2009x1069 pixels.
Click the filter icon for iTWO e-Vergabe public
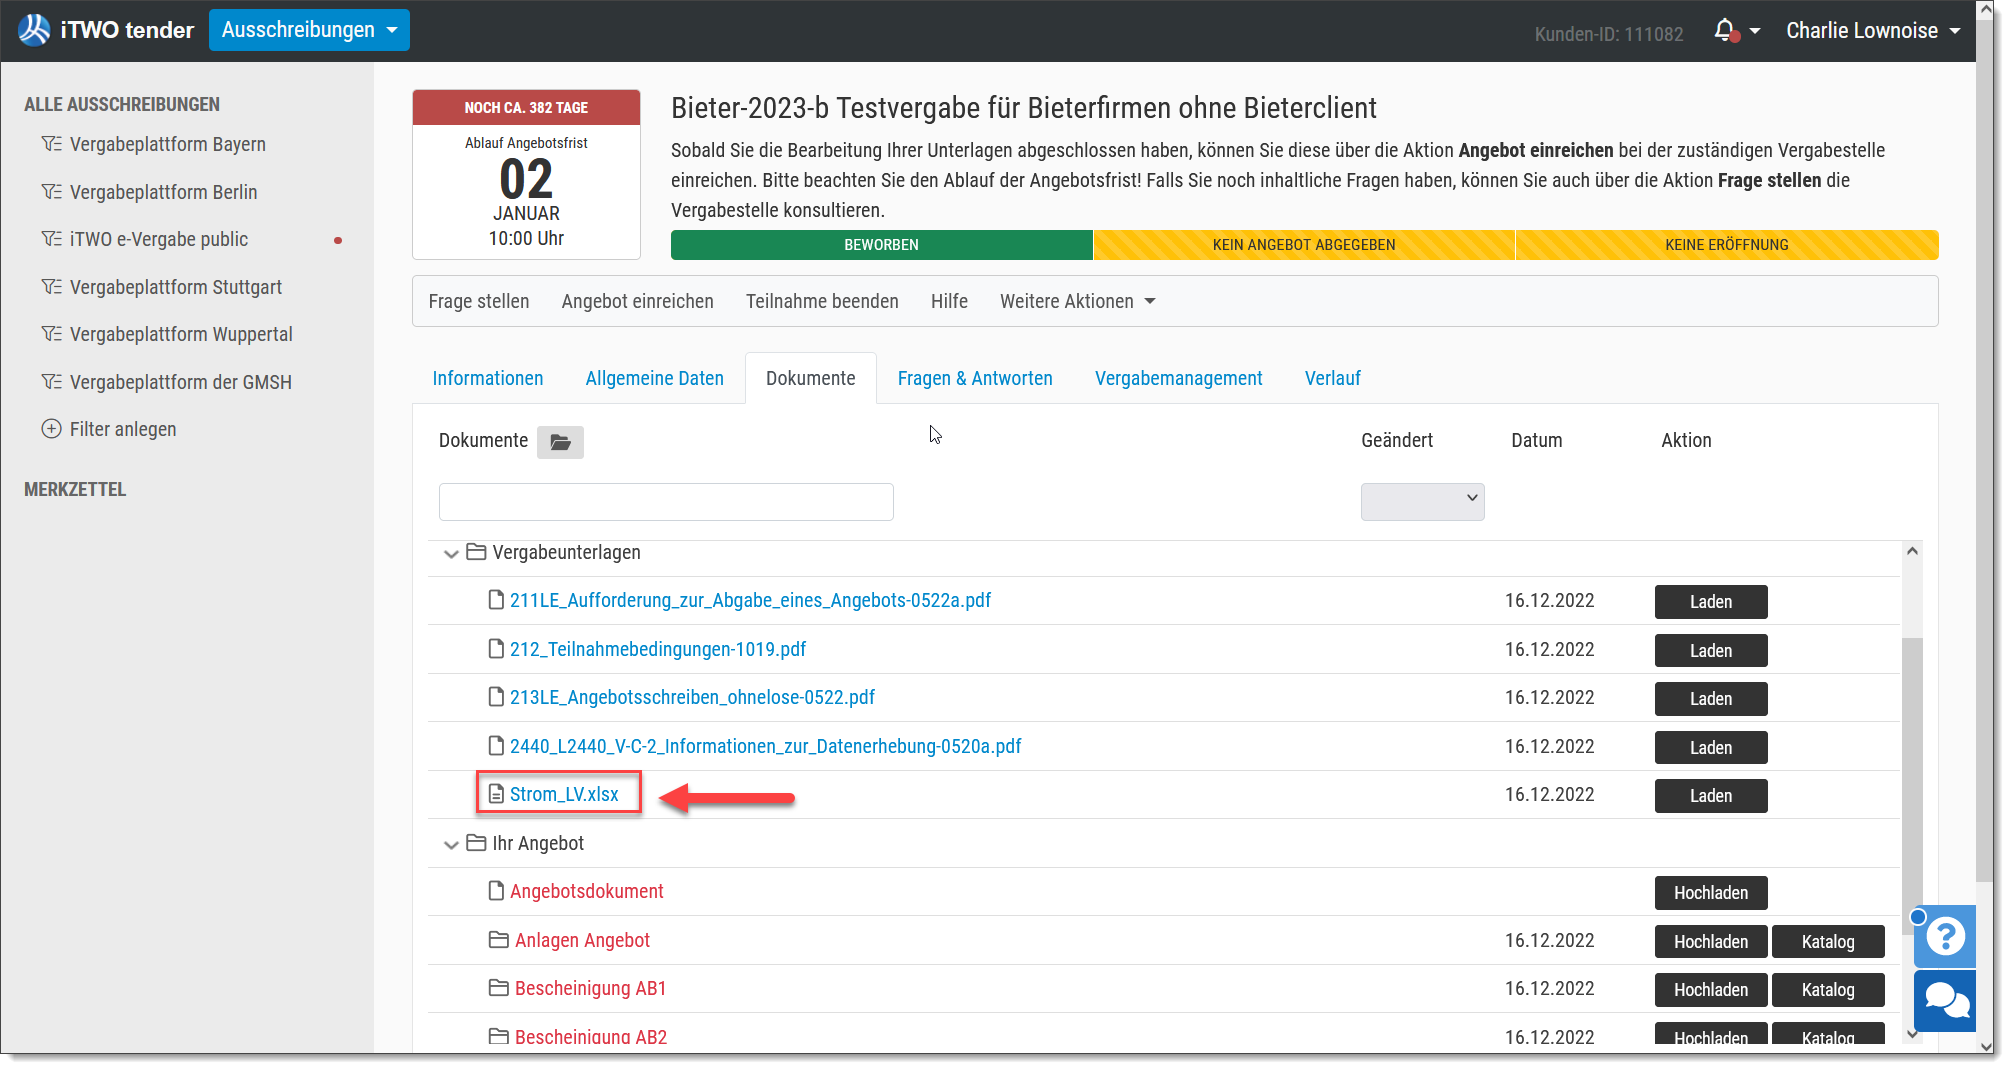(51, 239)
